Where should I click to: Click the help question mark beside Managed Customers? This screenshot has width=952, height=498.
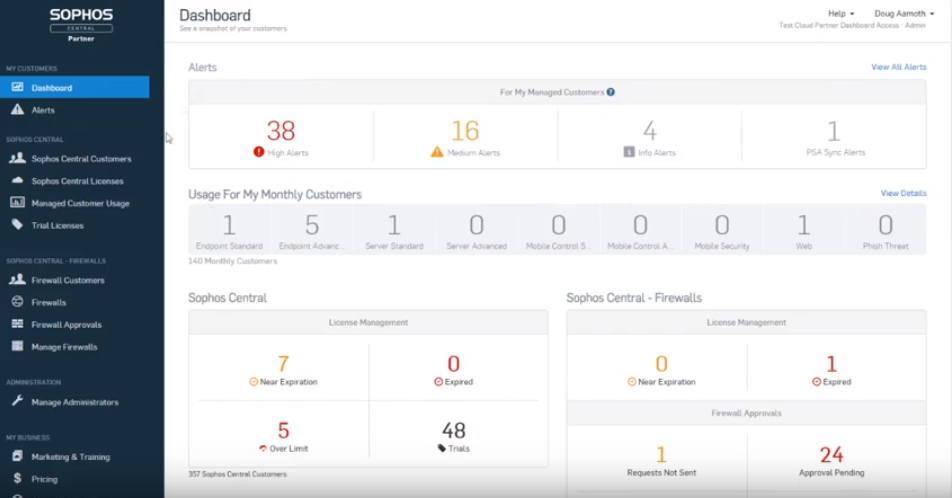610,92
